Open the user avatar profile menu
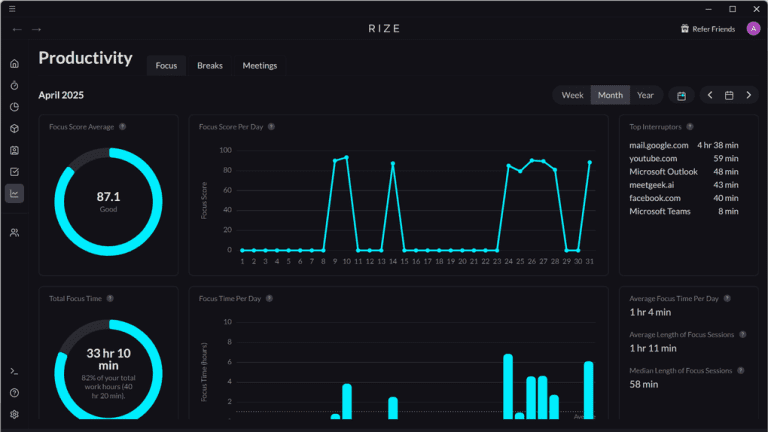The height and width of the screenshot is (432, 768). coord(753,28)
